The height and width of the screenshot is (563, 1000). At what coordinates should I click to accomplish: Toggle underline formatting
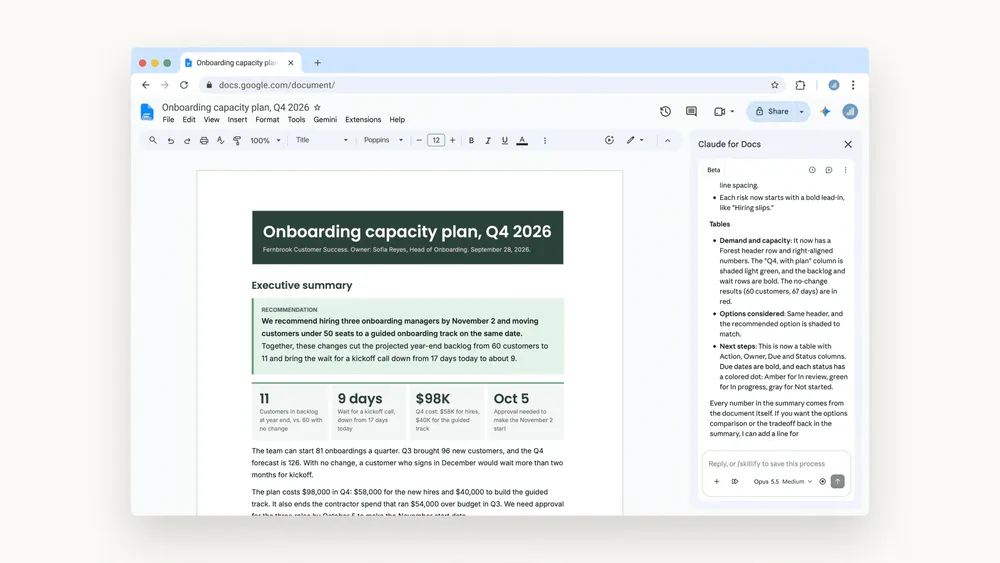click(504, 140)
